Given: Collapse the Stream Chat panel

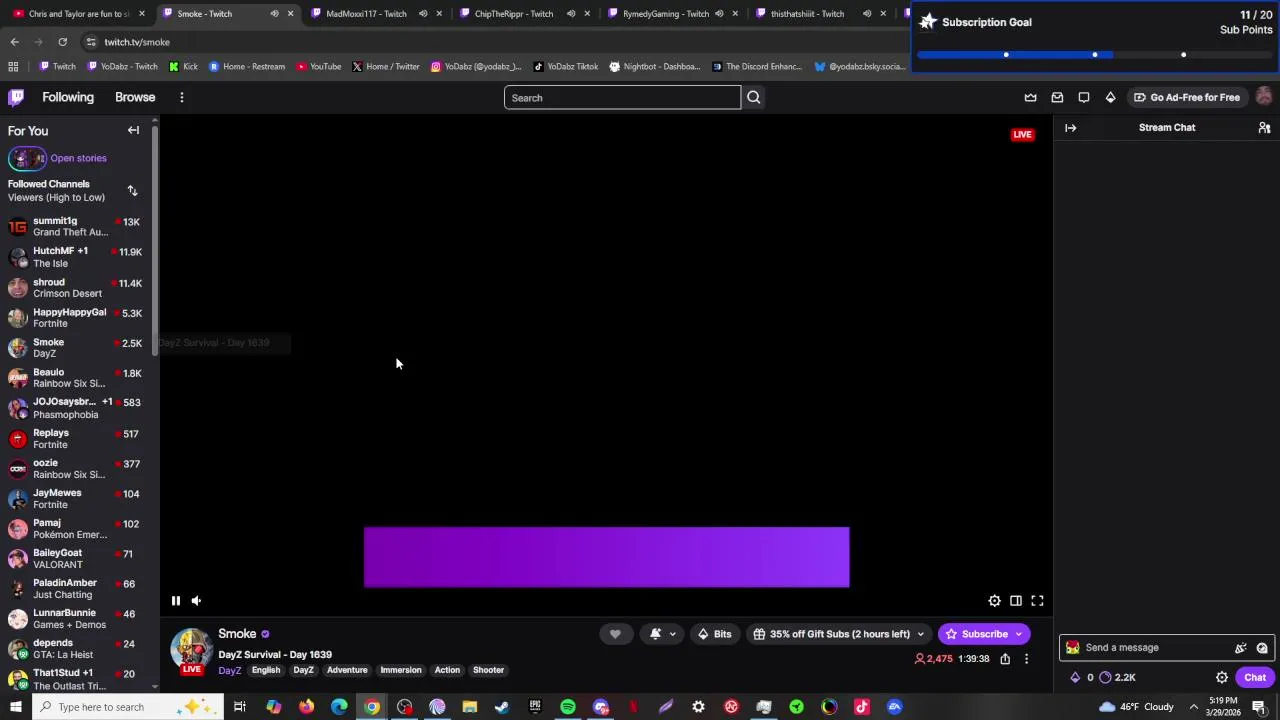Looking at the screenshot, I should [1070, 128].
